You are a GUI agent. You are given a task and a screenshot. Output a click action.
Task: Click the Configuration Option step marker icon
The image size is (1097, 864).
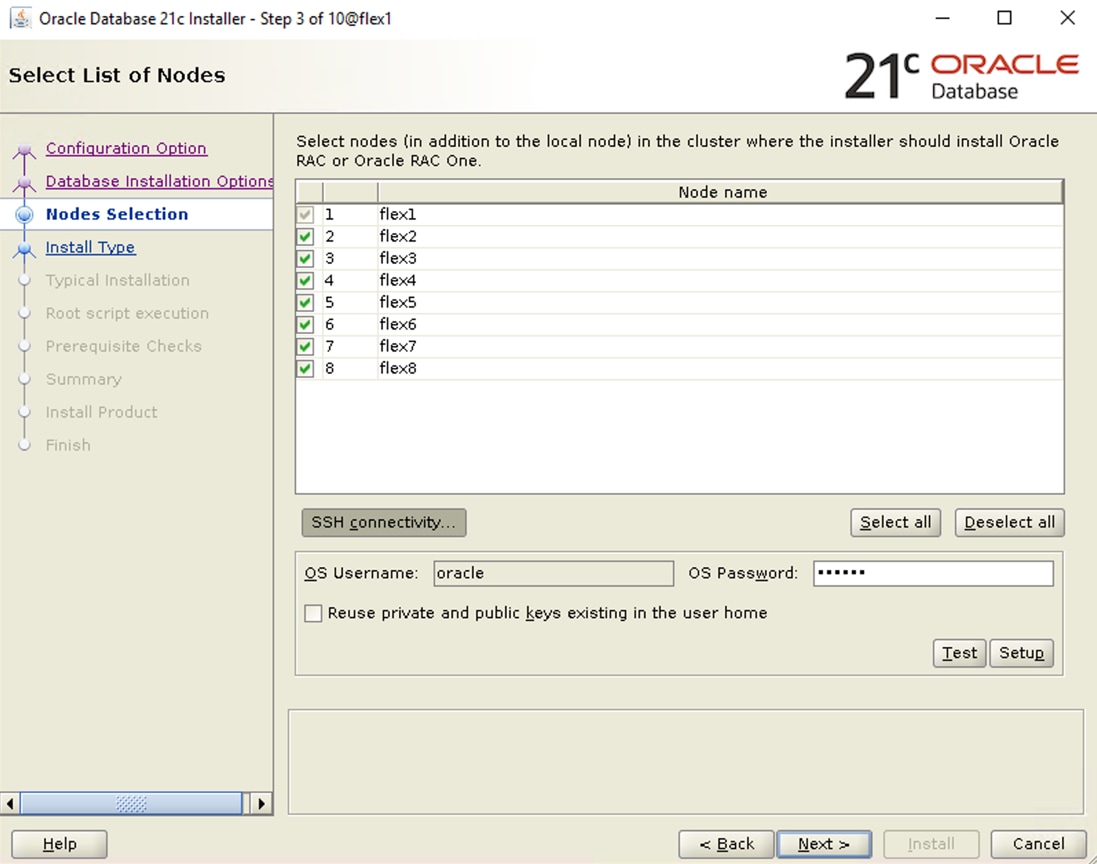24,150
